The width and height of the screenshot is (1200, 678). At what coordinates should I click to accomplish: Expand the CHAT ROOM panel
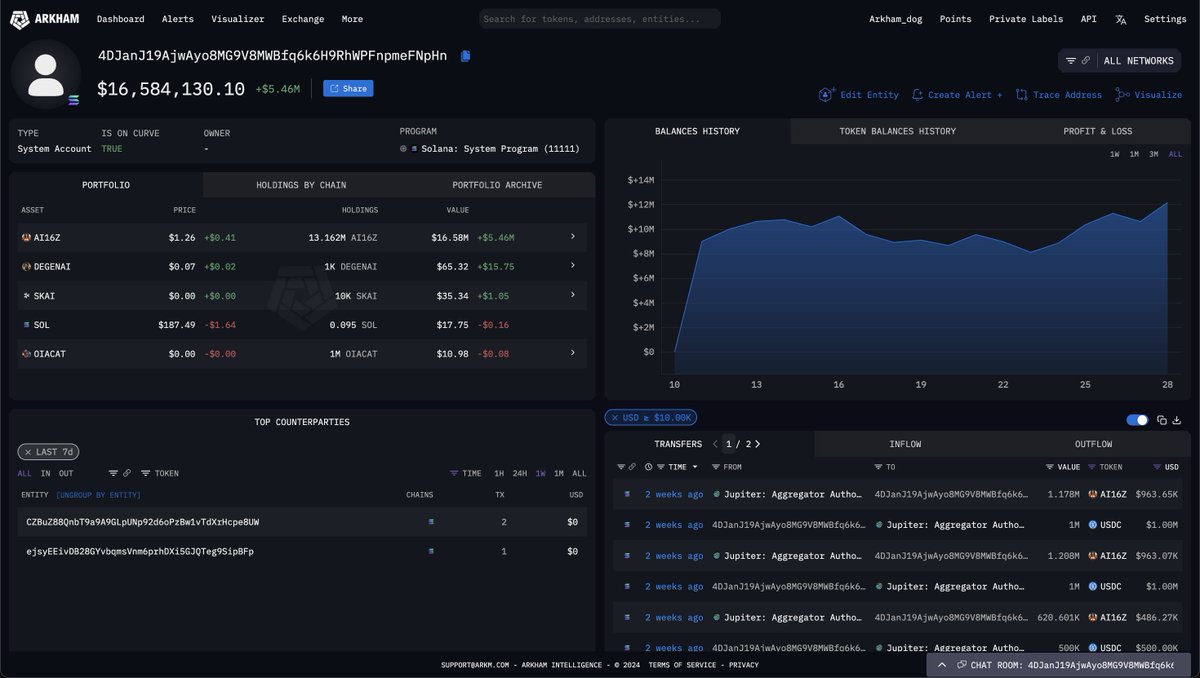[x=942, y=664]
